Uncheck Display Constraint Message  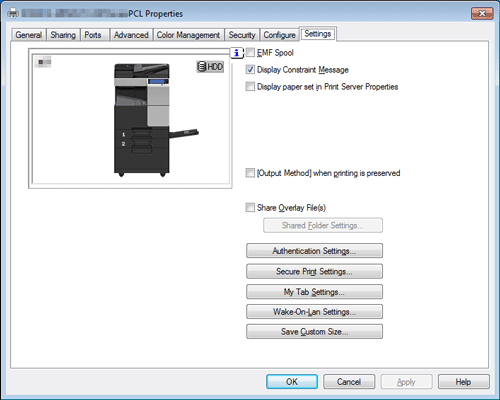(250, 69)
